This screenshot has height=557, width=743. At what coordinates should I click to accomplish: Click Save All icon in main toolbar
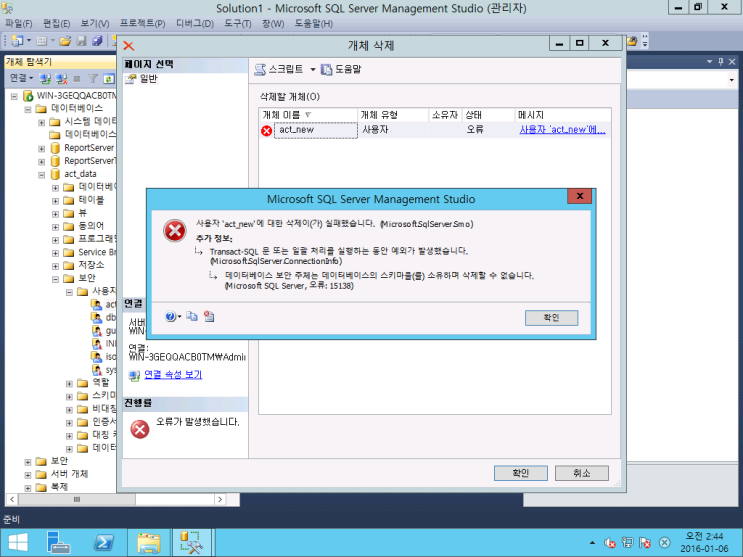click(97, 41)
